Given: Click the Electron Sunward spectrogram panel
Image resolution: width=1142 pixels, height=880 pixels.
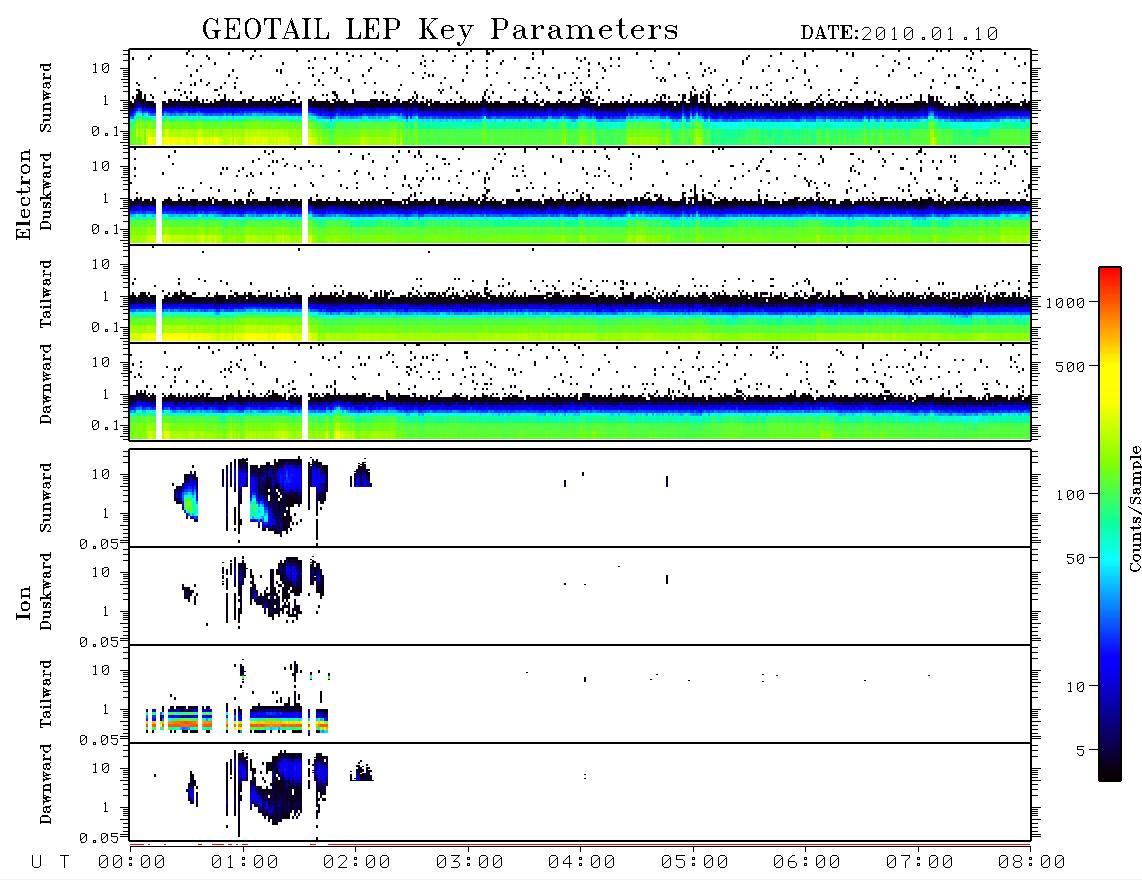Looking at the screenshot, I should (580, 98).
